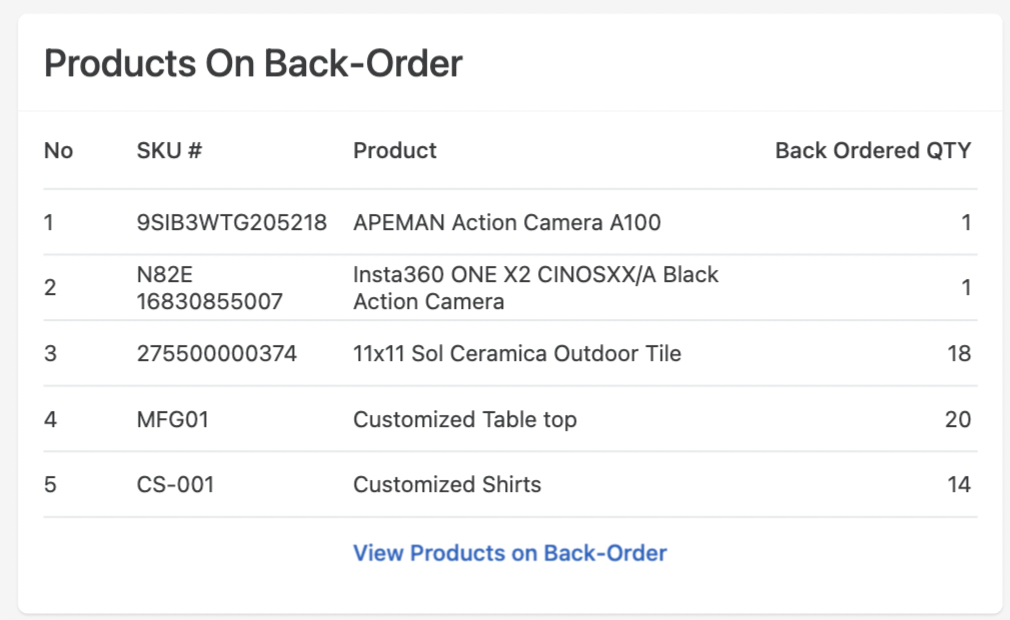Click the Products On Back-Order heading

[x=253, y=64]
